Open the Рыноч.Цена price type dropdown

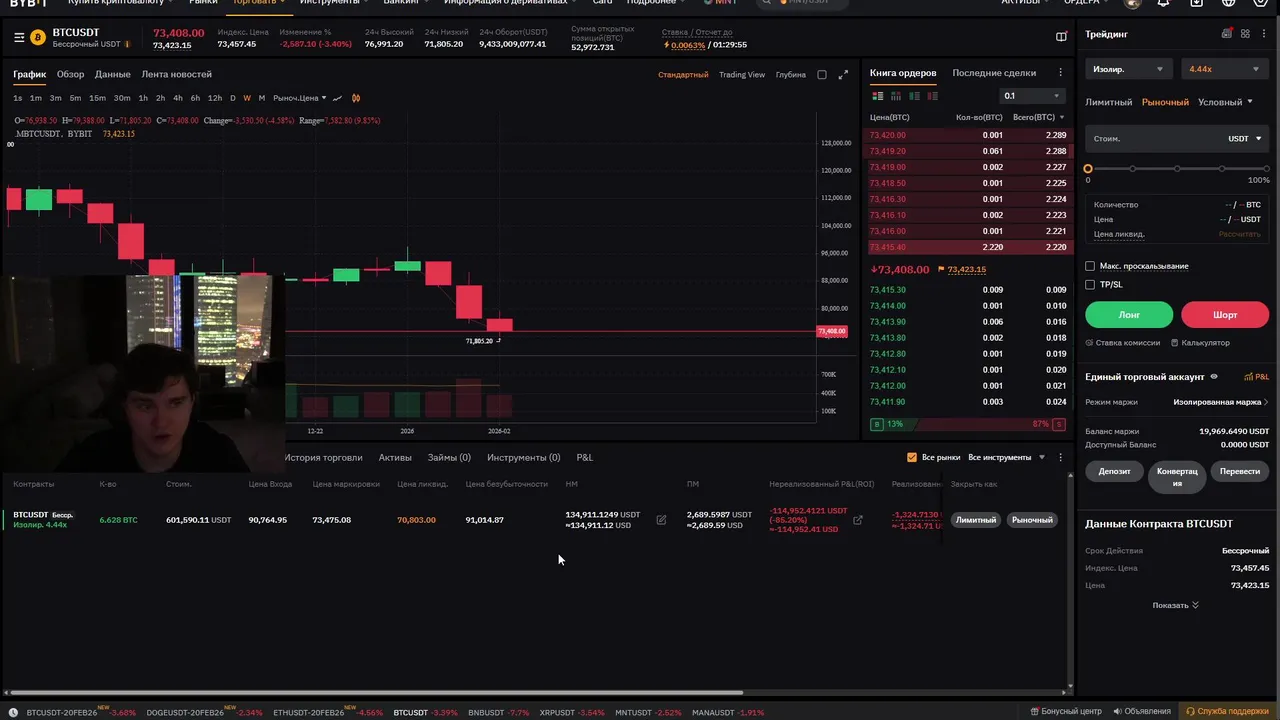[299, 98]
